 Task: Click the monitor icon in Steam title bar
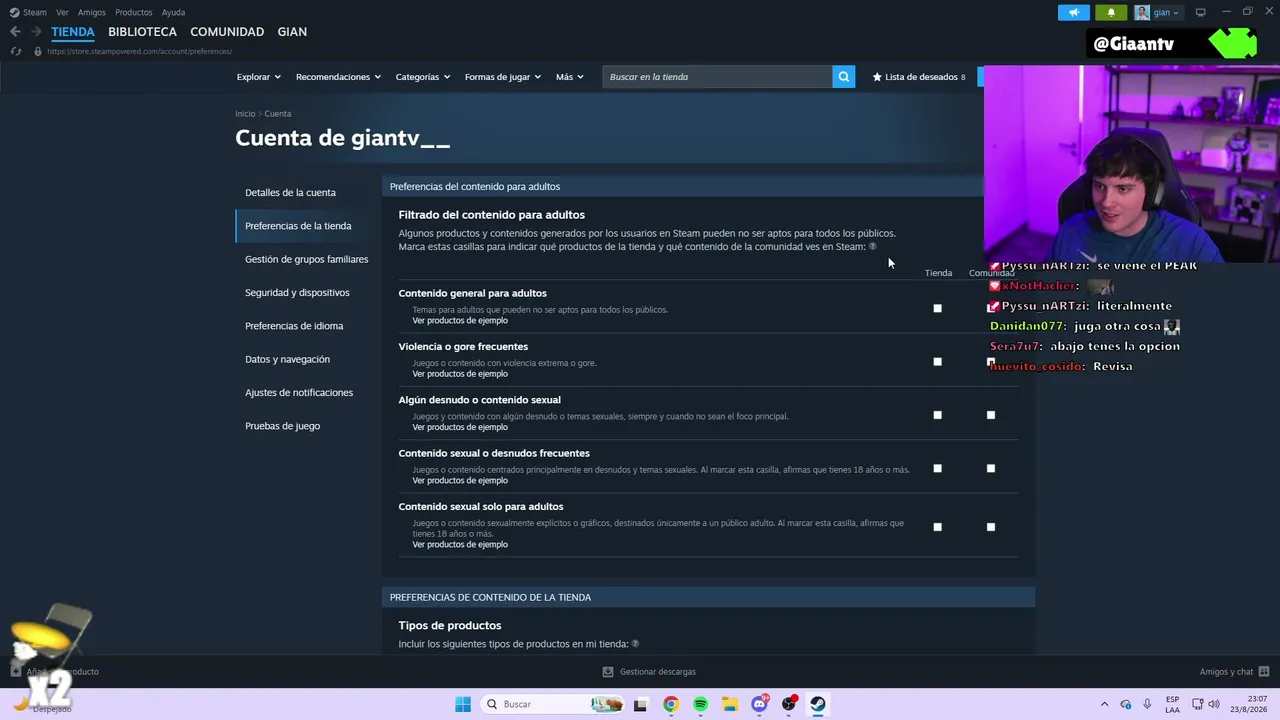click(1201, 13)
